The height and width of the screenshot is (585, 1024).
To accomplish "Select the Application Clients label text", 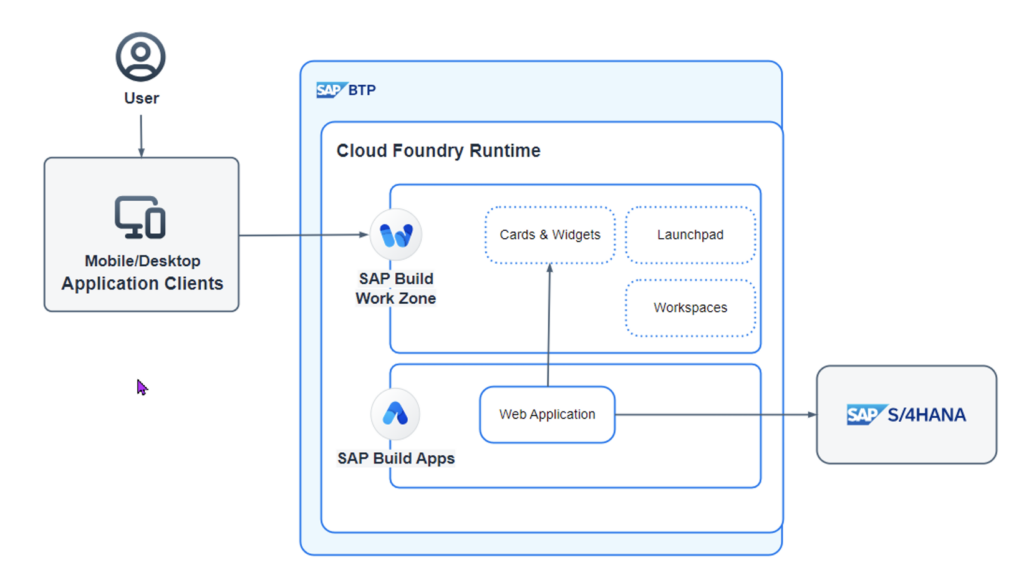I will (142, 284).
